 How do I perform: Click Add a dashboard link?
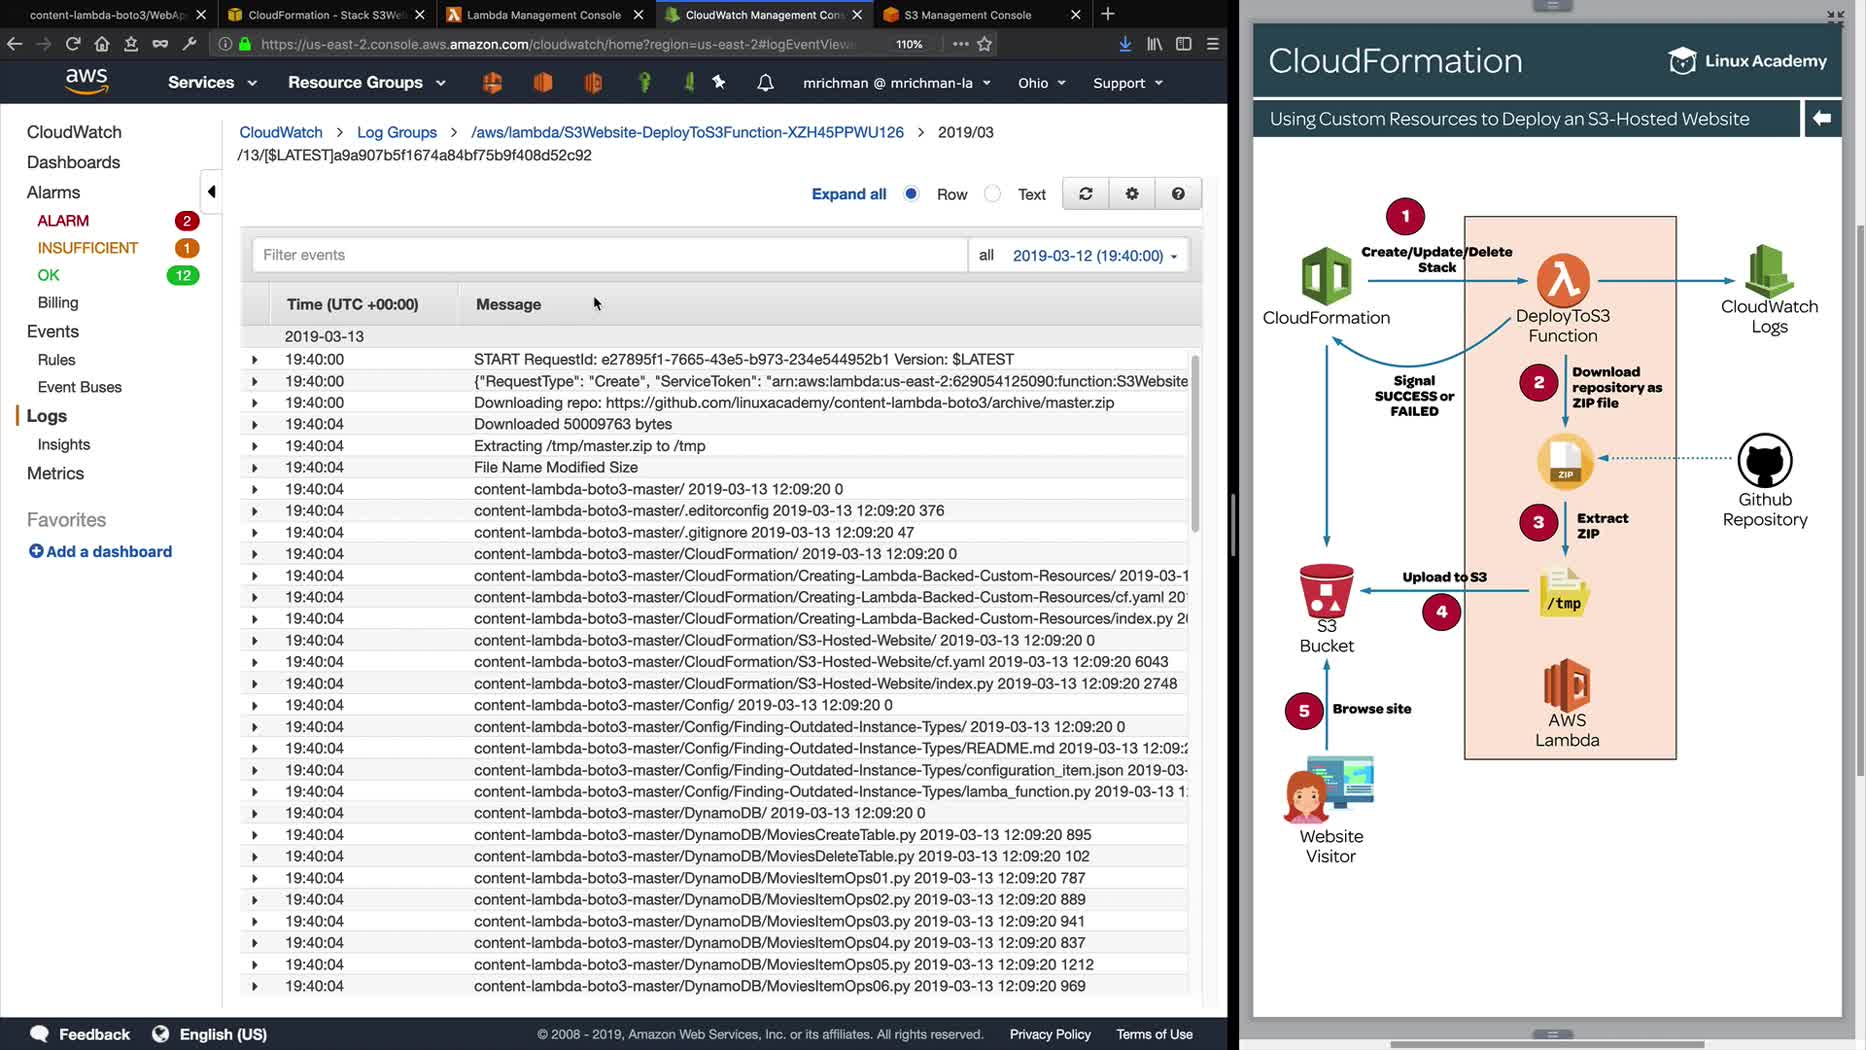(x=100, y=552)
